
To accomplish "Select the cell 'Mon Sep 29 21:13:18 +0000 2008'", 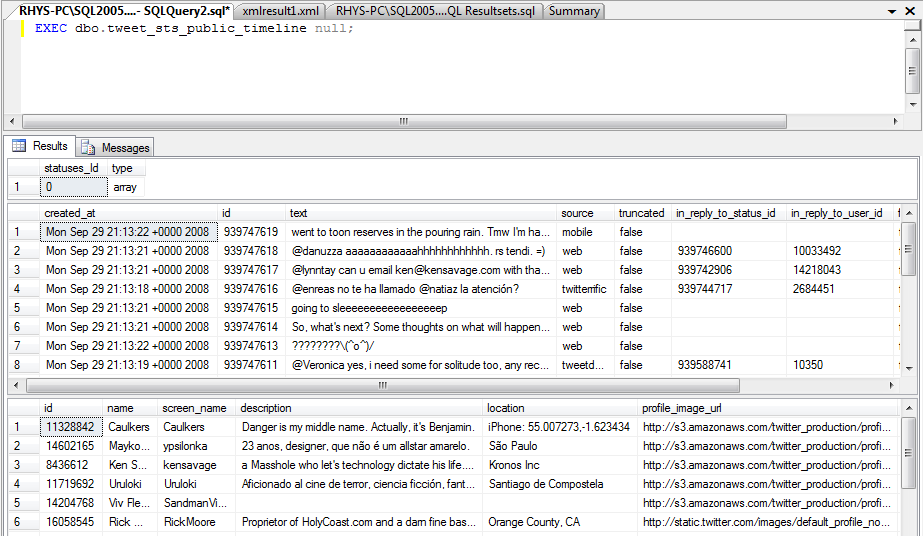I will click(x=128, y=289).
